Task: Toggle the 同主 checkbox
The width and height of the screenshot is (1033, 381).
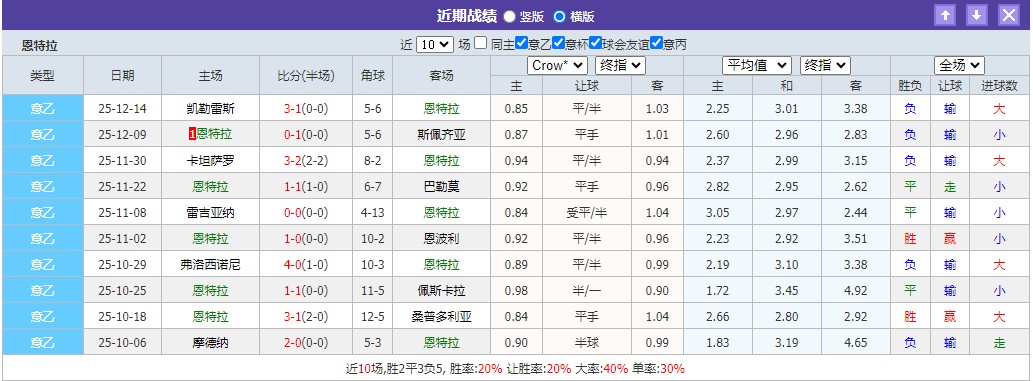Action: pyautogui.click(x=481, y=44)
